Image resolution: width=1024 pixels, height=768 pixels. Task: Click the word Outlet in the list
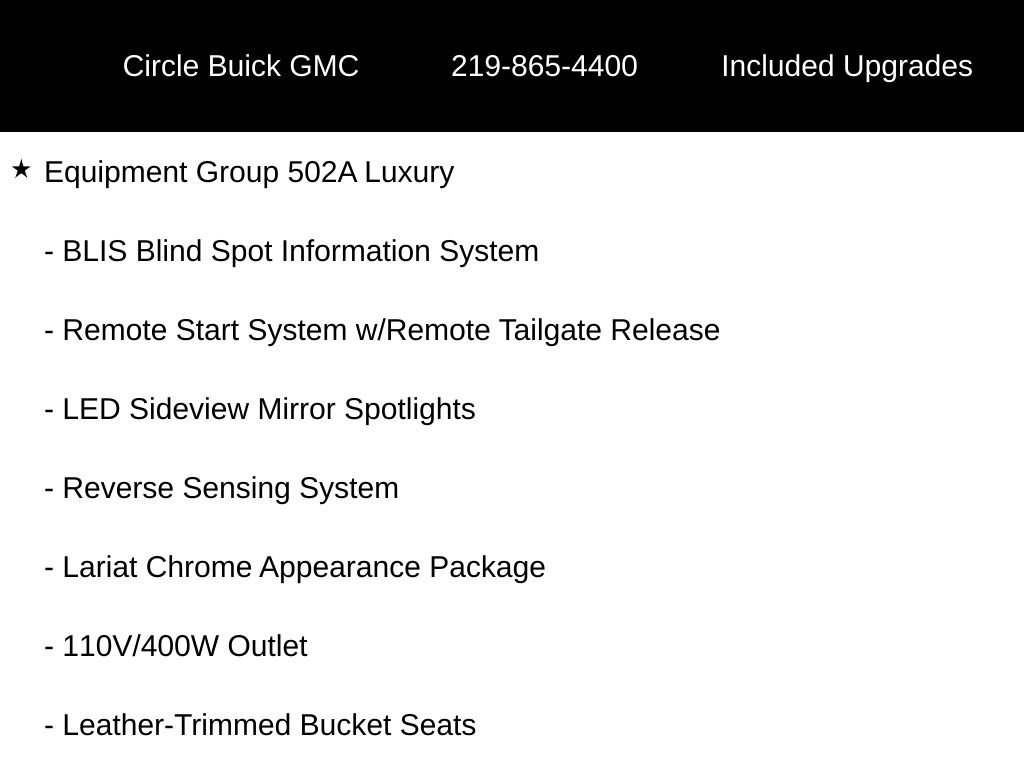click(x=267, y=646)
